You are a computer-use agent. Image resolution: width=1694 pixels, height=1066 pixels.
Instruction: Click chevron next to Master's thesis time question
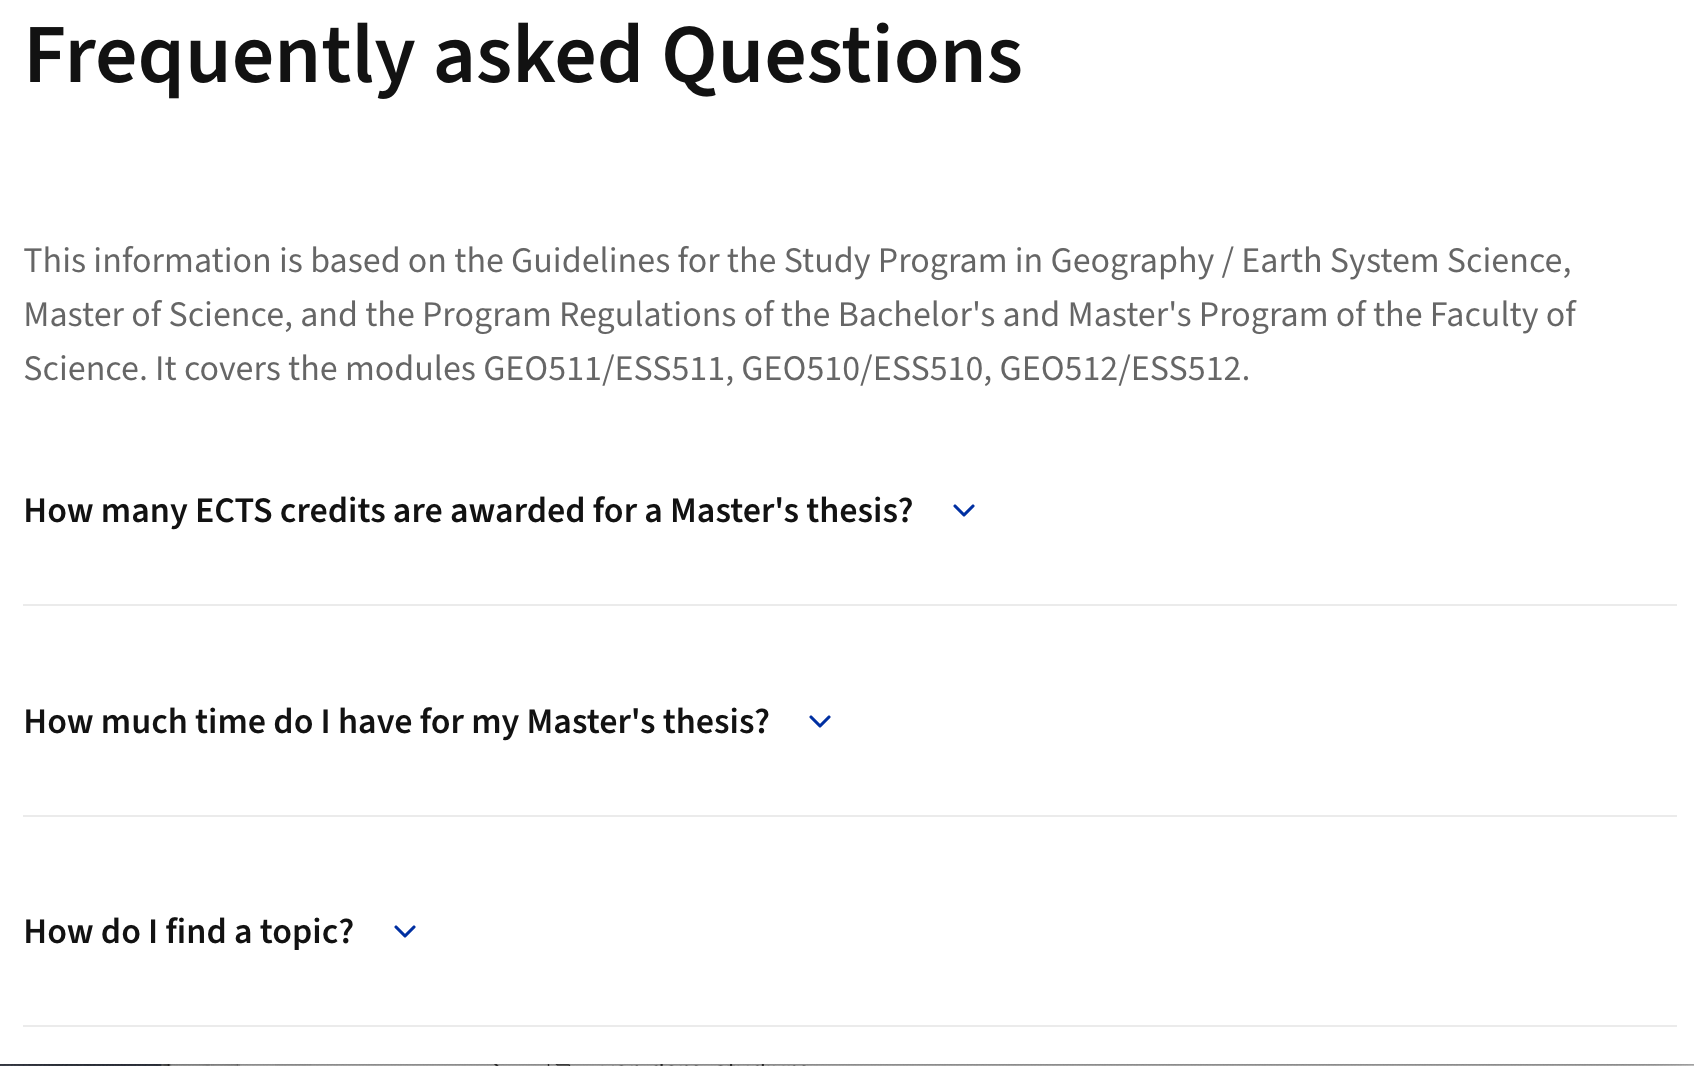click(820, 722)
